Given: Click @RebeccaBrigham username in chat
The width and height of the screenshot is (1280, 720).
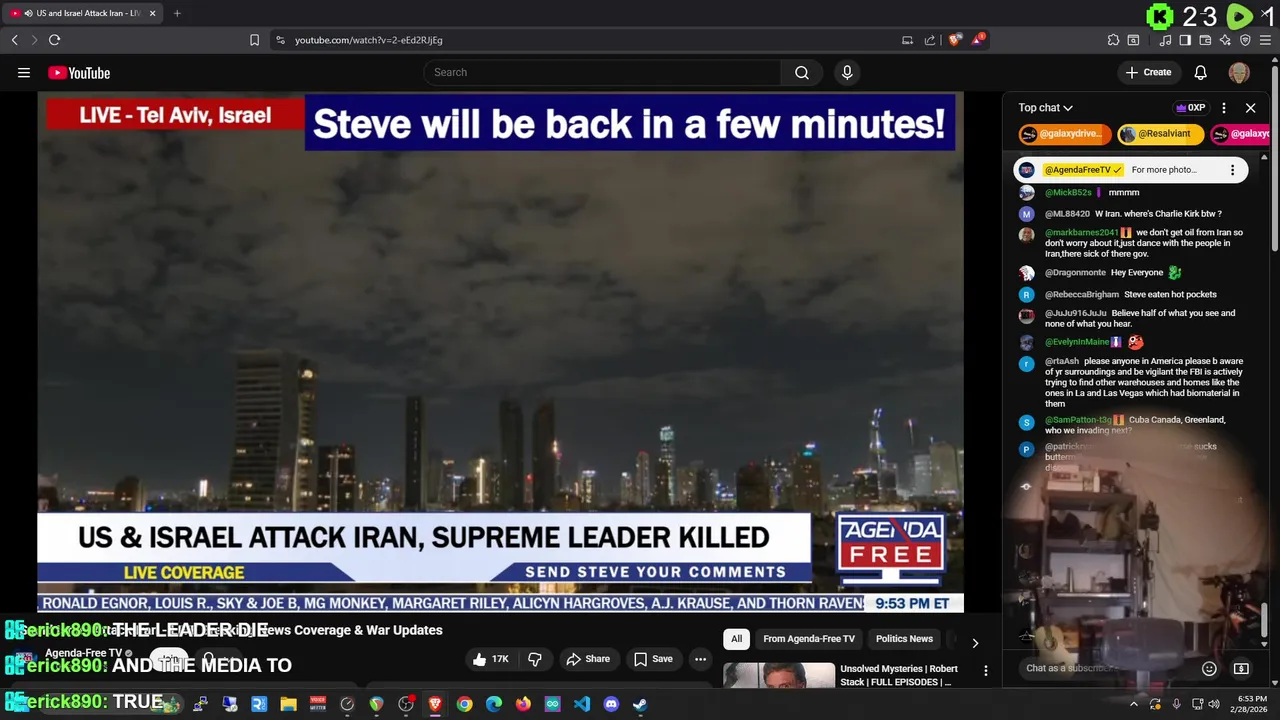Looking at the screenshot, I should pos(1082,295).
